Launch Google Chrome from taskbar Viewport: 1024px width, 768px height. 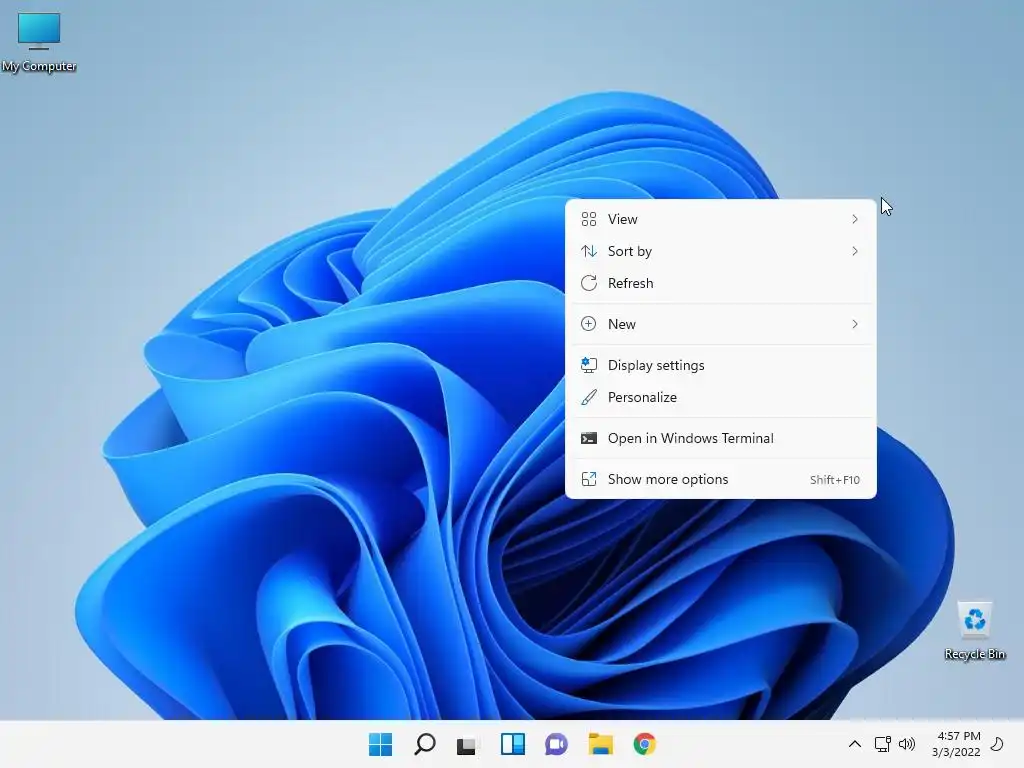coord(645,744)
